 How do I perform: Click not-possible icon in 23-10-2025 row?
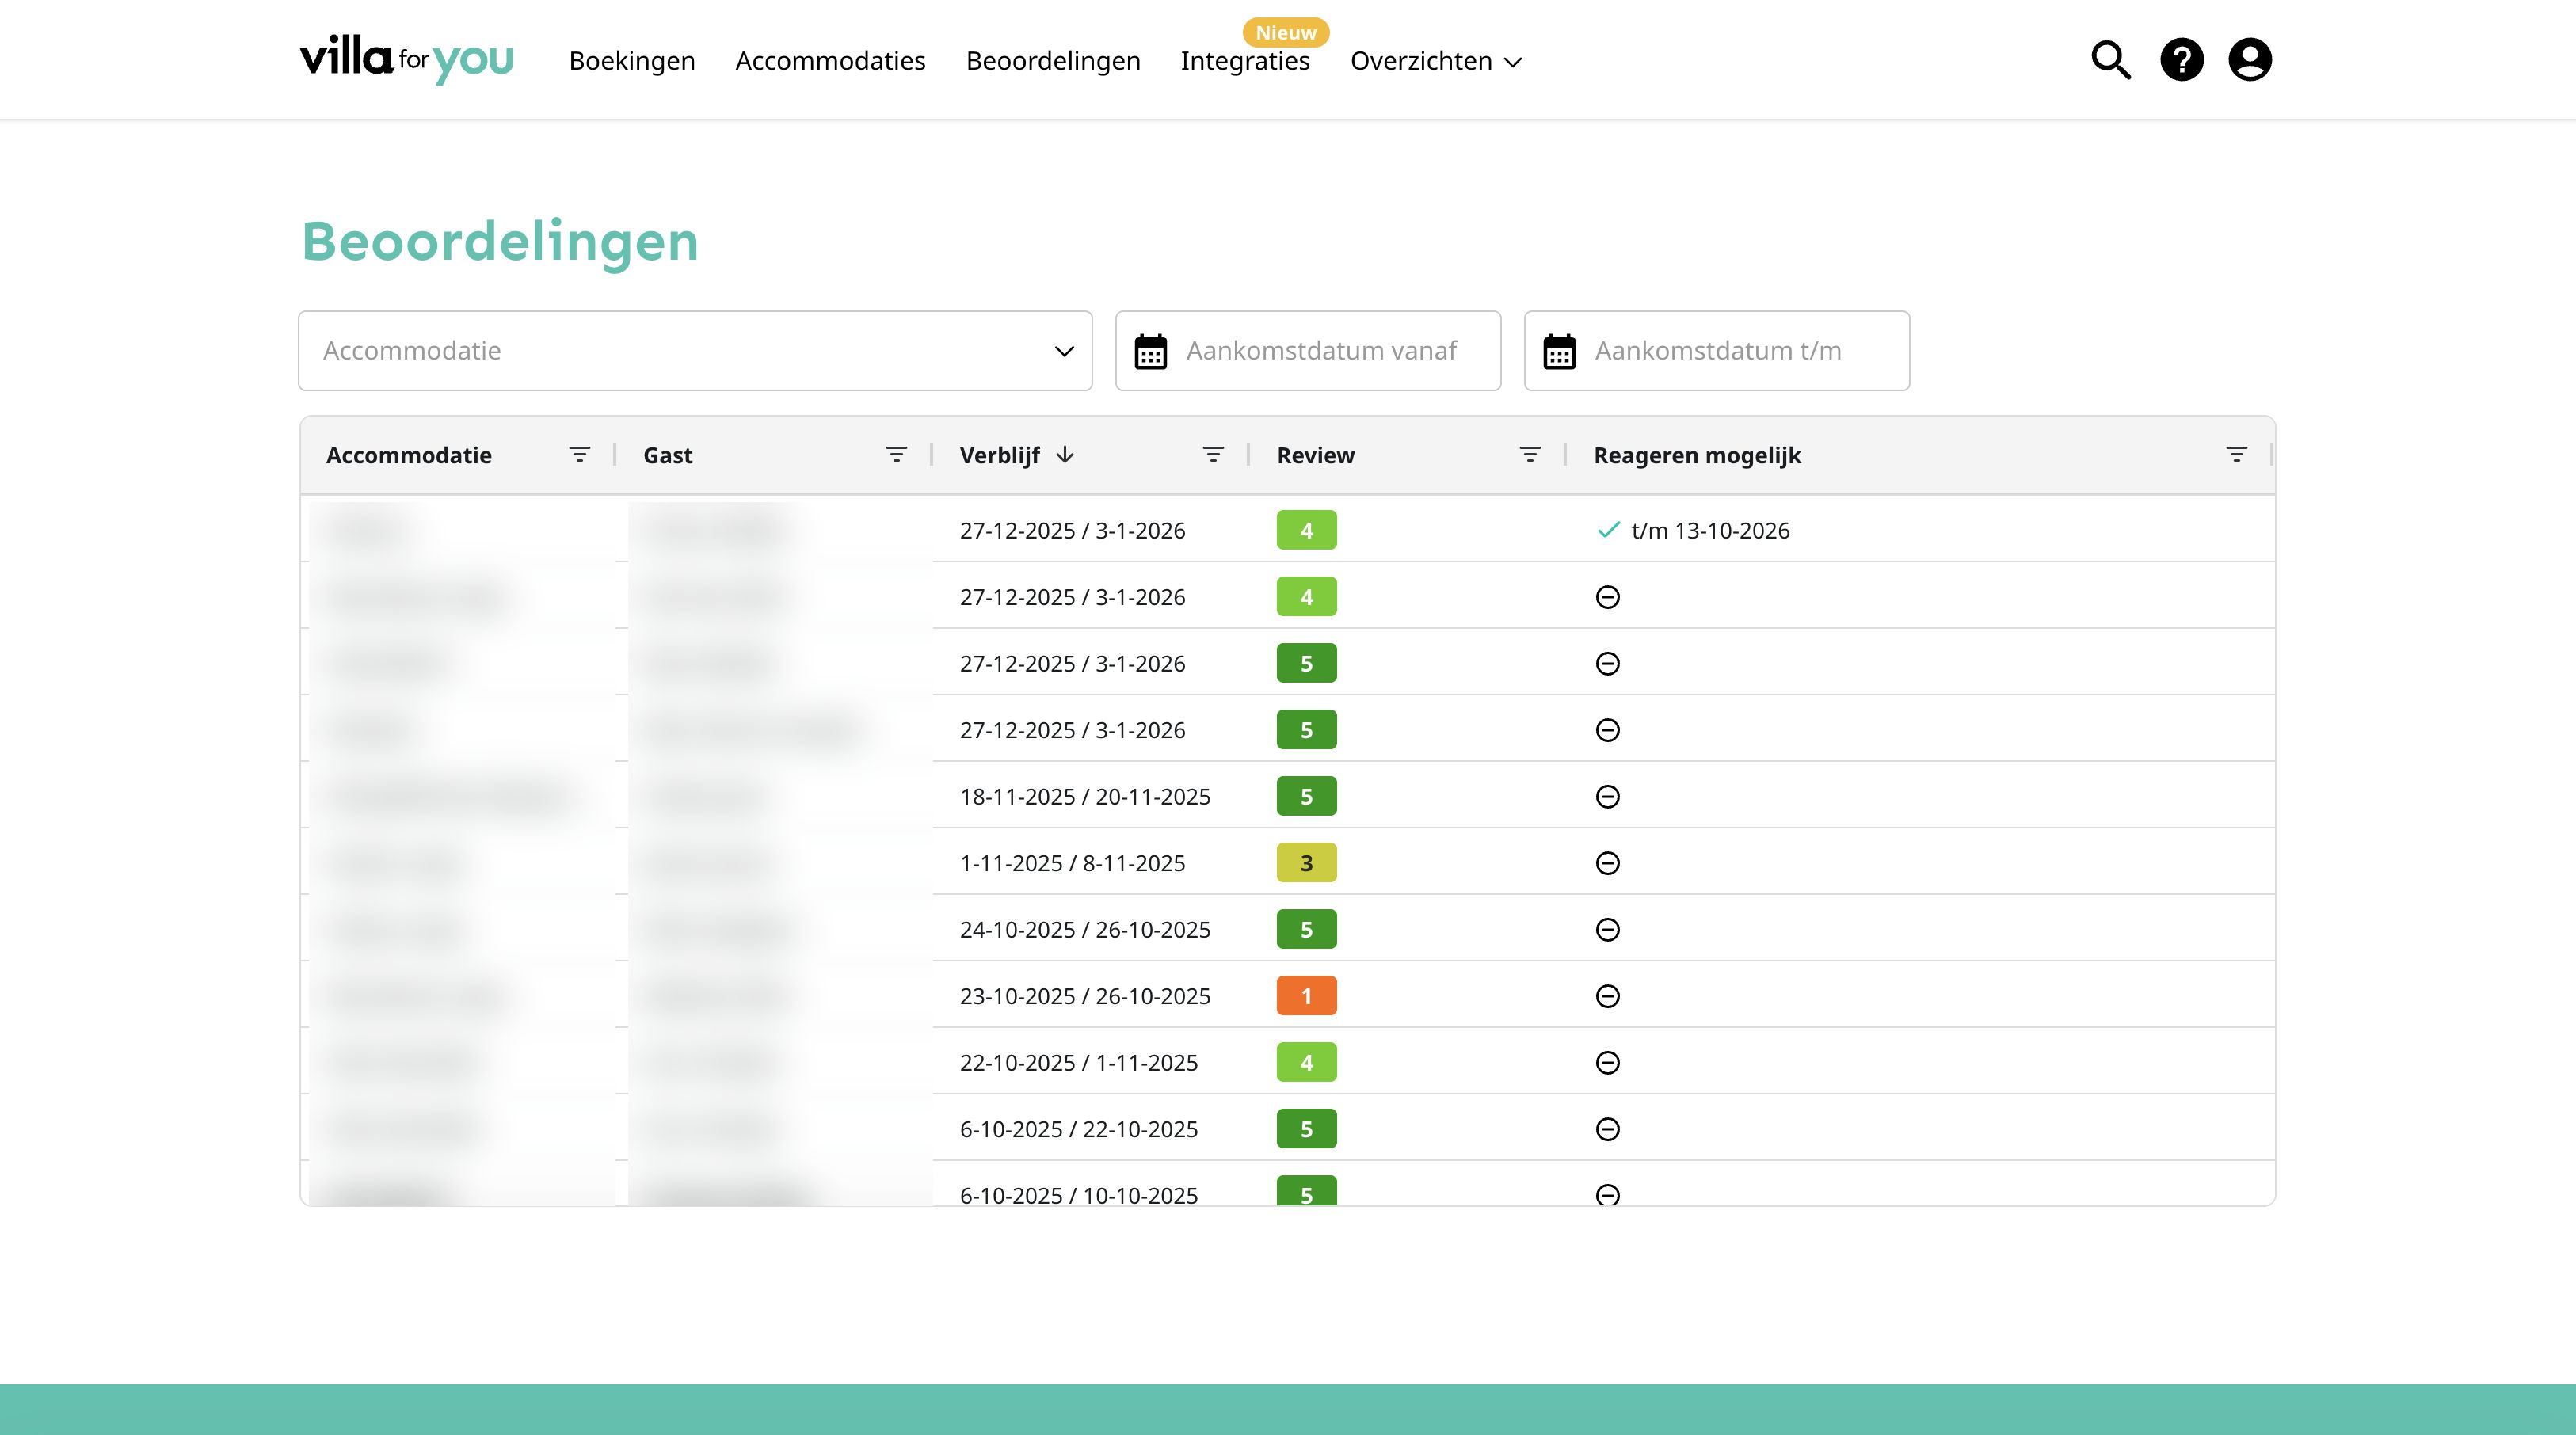[x=1608, y=996]
